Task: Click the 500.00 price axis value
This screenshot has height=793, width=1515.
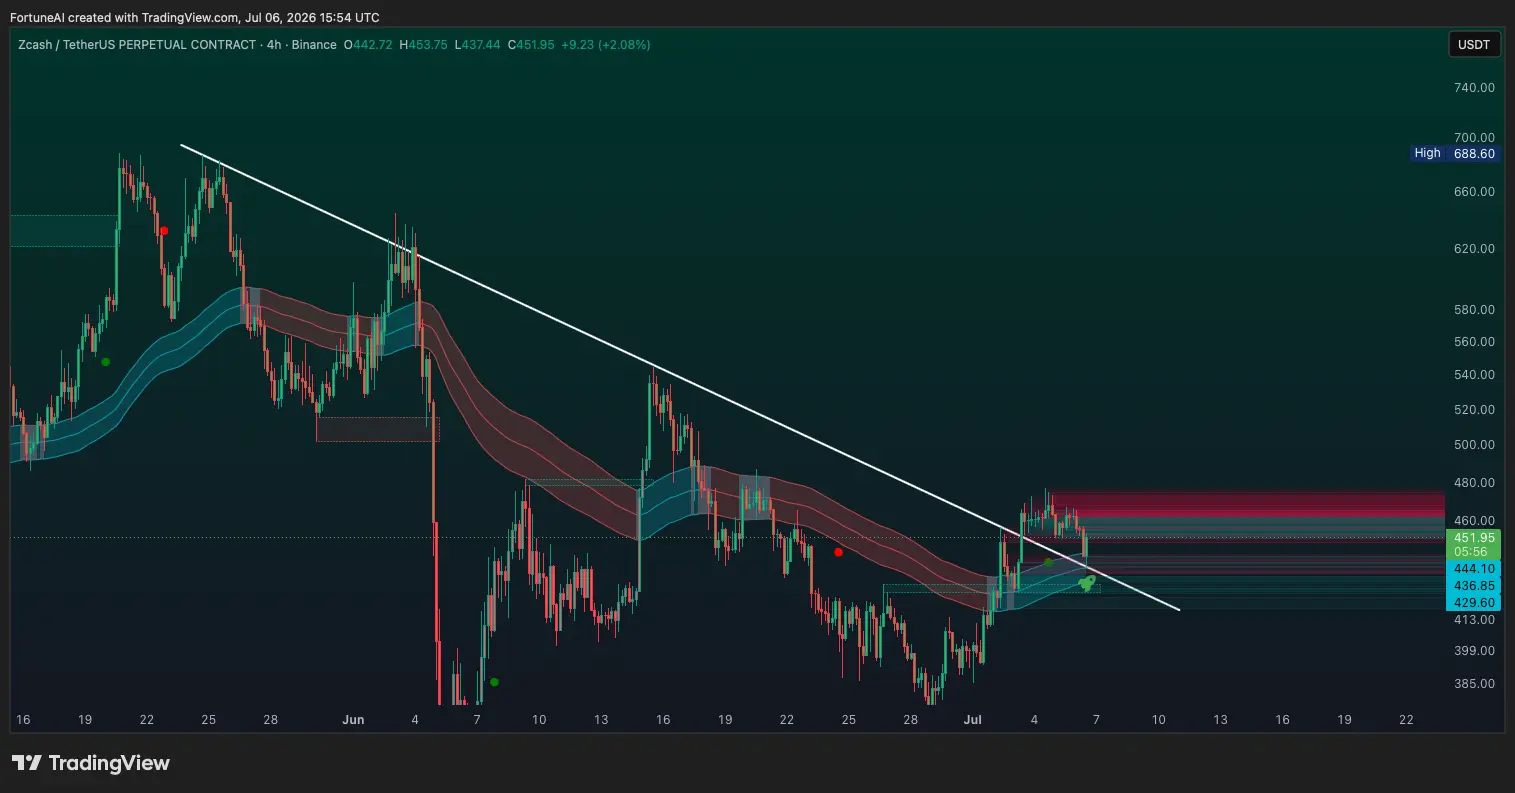Action: coord(1474,445)
